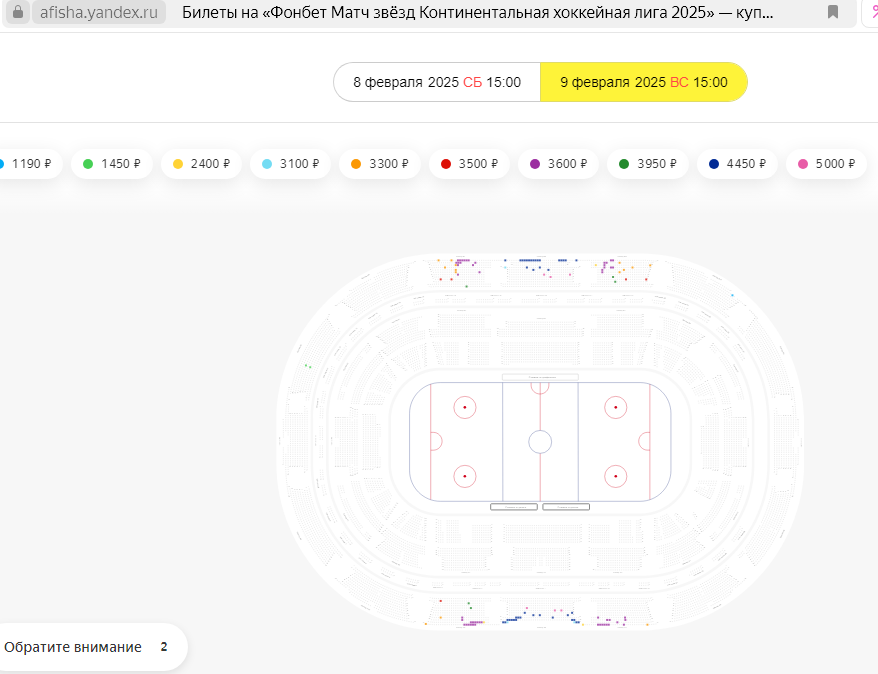Toggle the 2400 ₽ price filter
878x674 pixels.
201,164
